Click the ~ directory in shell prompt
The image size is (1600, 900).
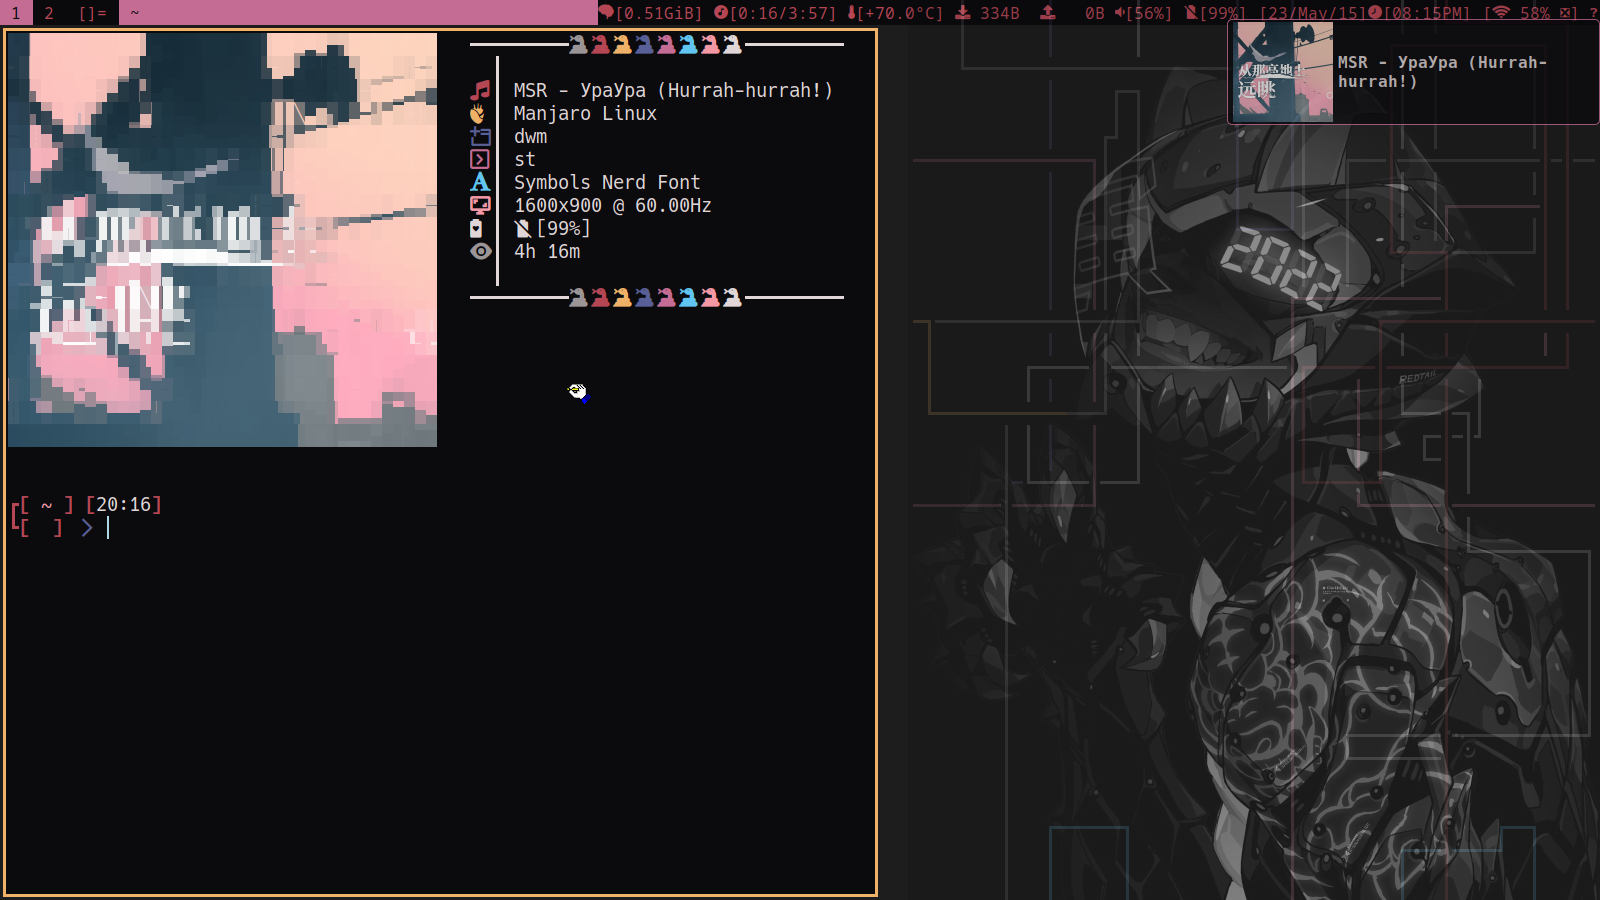[46, 505]
